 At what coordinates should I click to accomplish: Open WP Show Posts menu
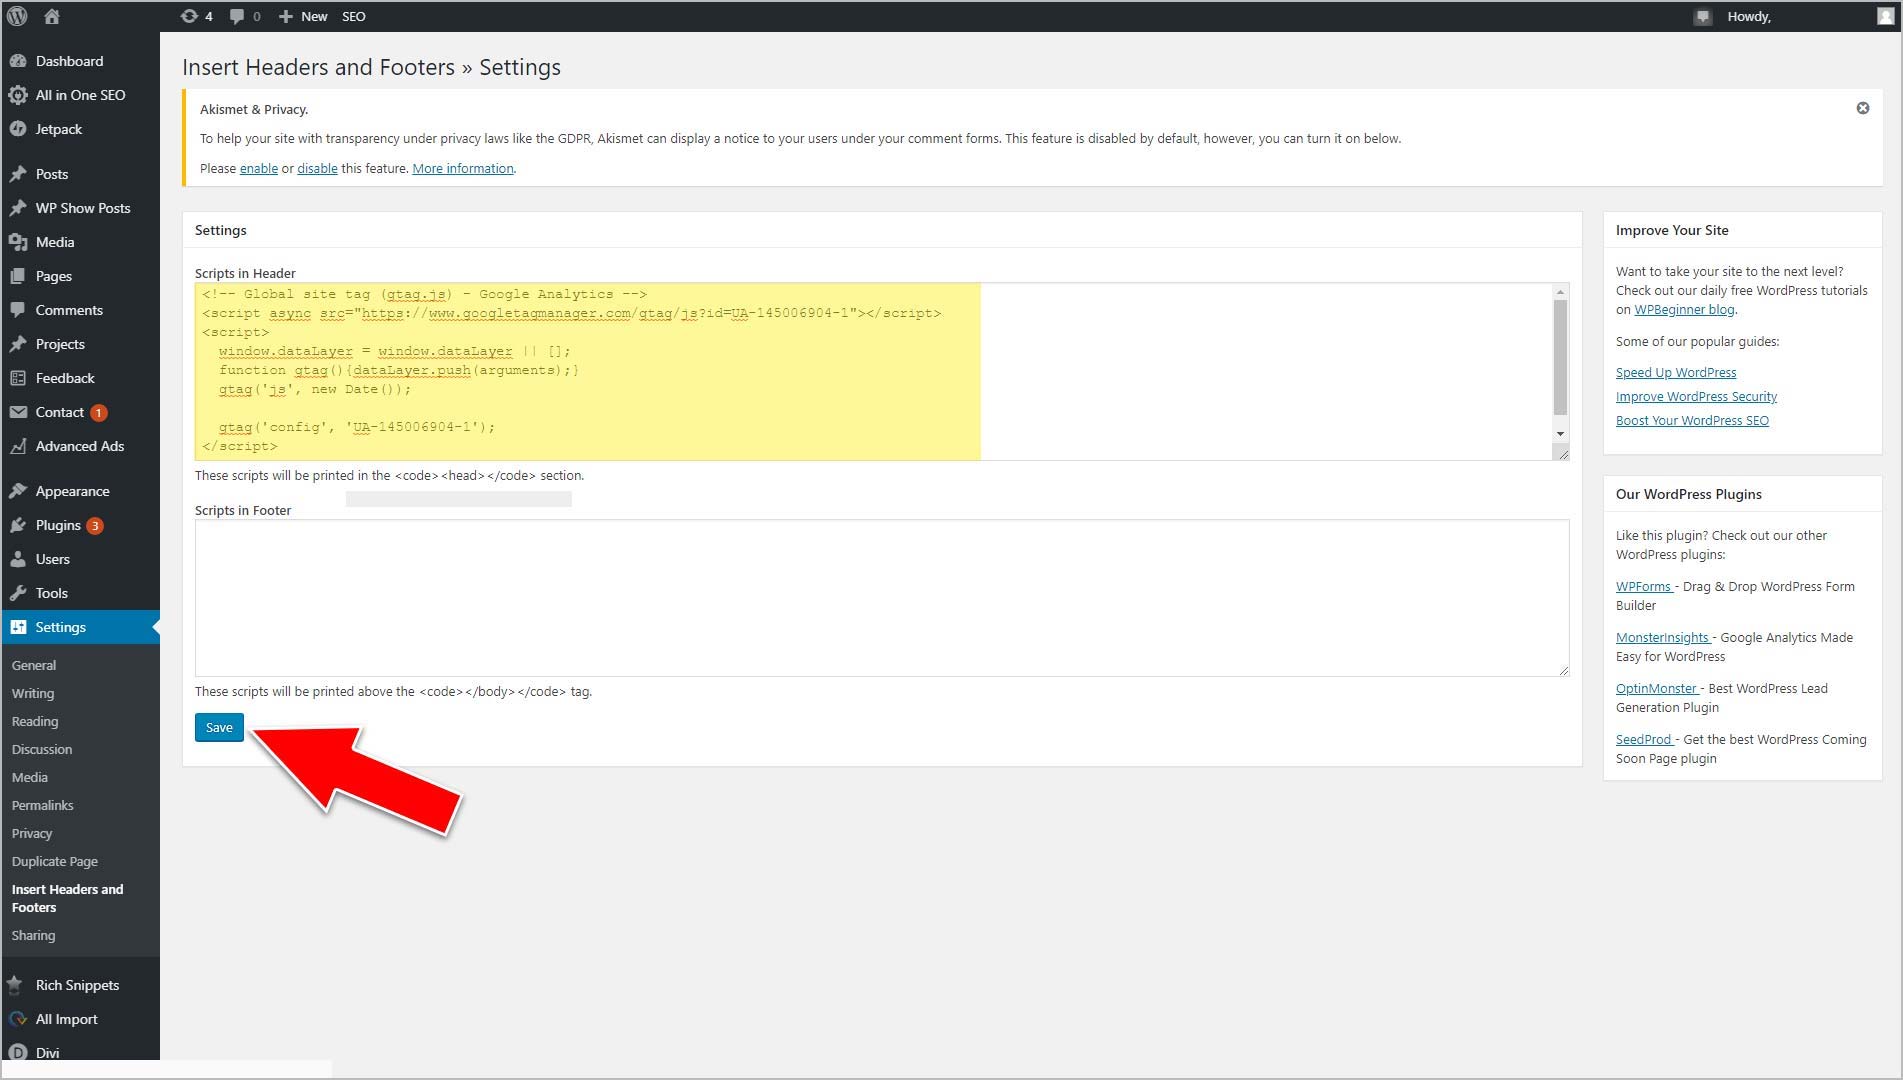(x=80, y=208)
